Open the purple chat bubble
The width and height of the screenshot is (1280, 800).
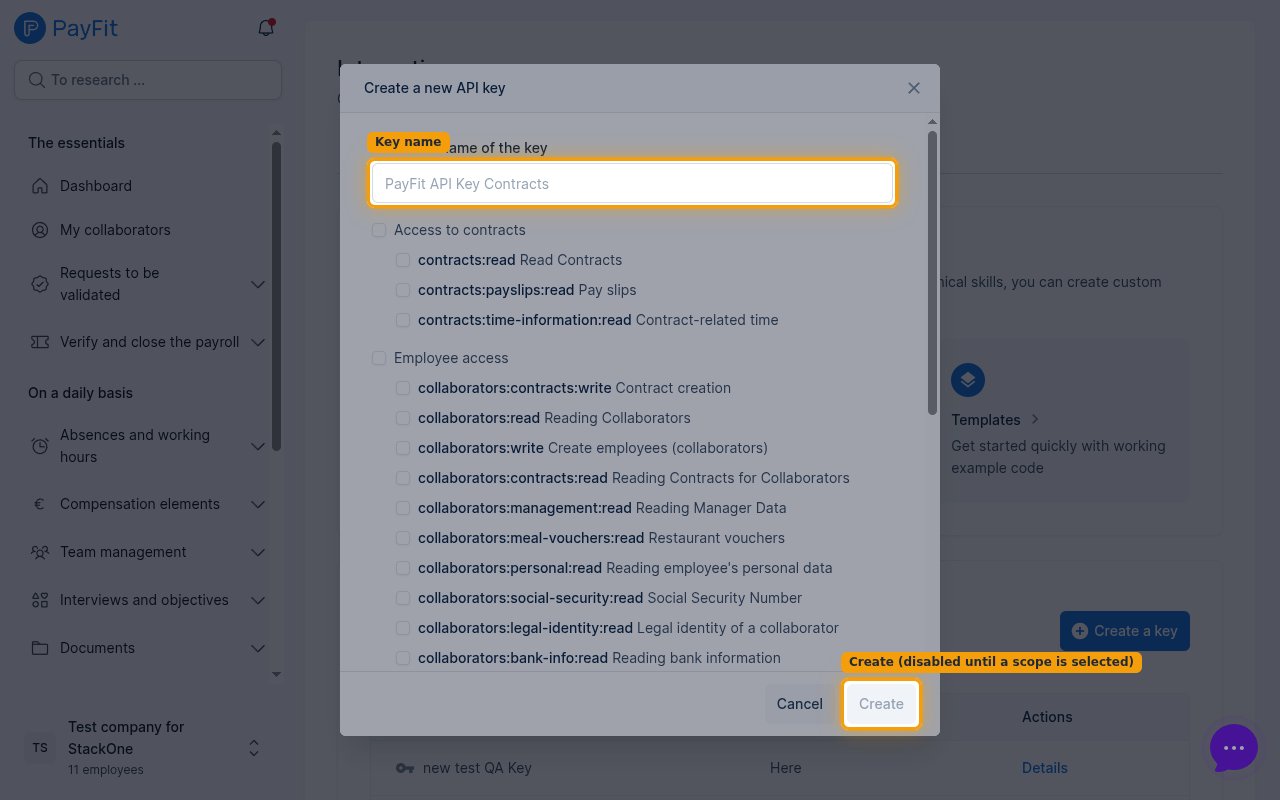(1234, 748)
